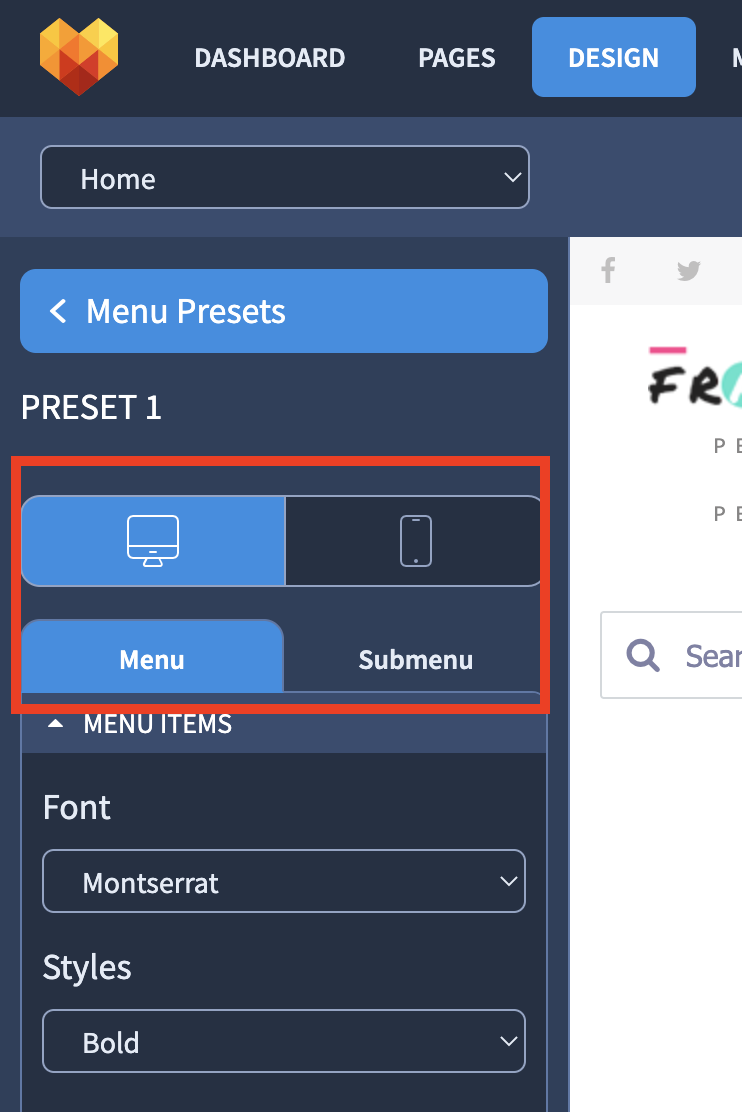
Task: Open the DASHBOARD menu item
Action: click(x=270, y=57)
